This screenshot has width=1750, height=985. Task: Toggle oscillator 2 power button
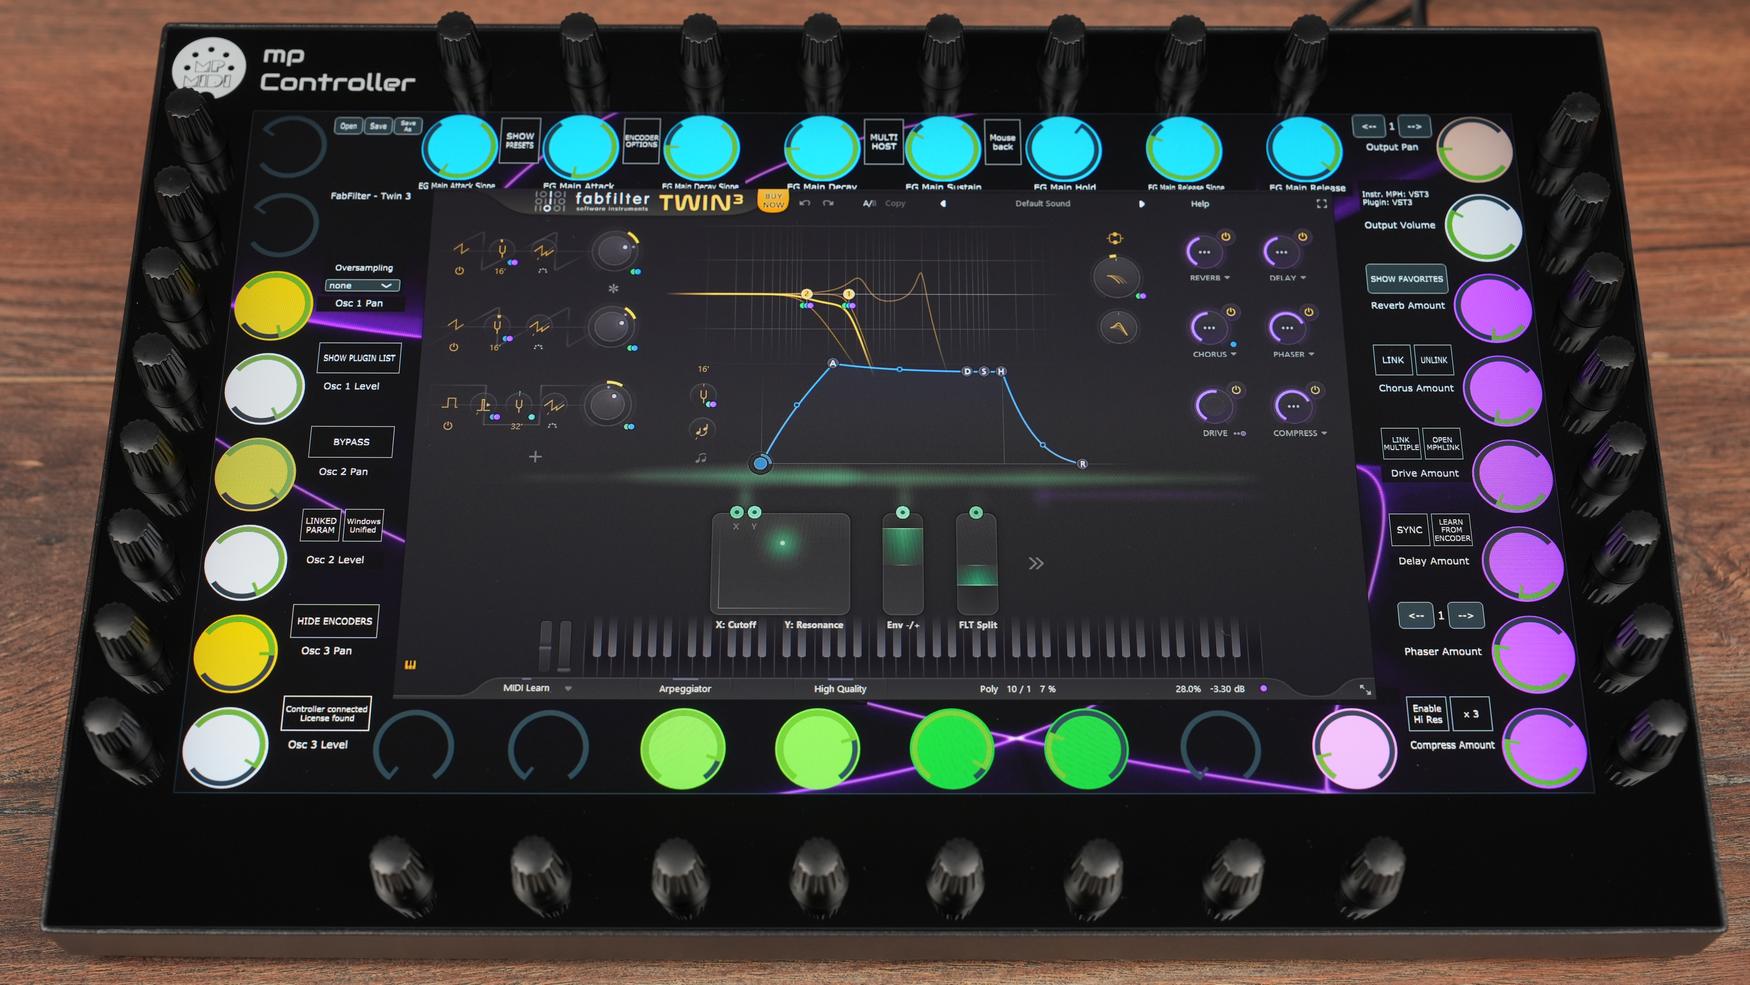coord(453,348)
